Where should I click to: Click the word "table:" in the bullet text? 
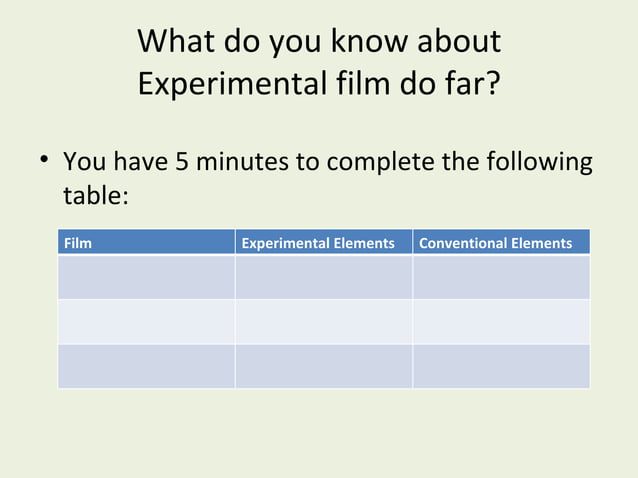pos(96,195)
